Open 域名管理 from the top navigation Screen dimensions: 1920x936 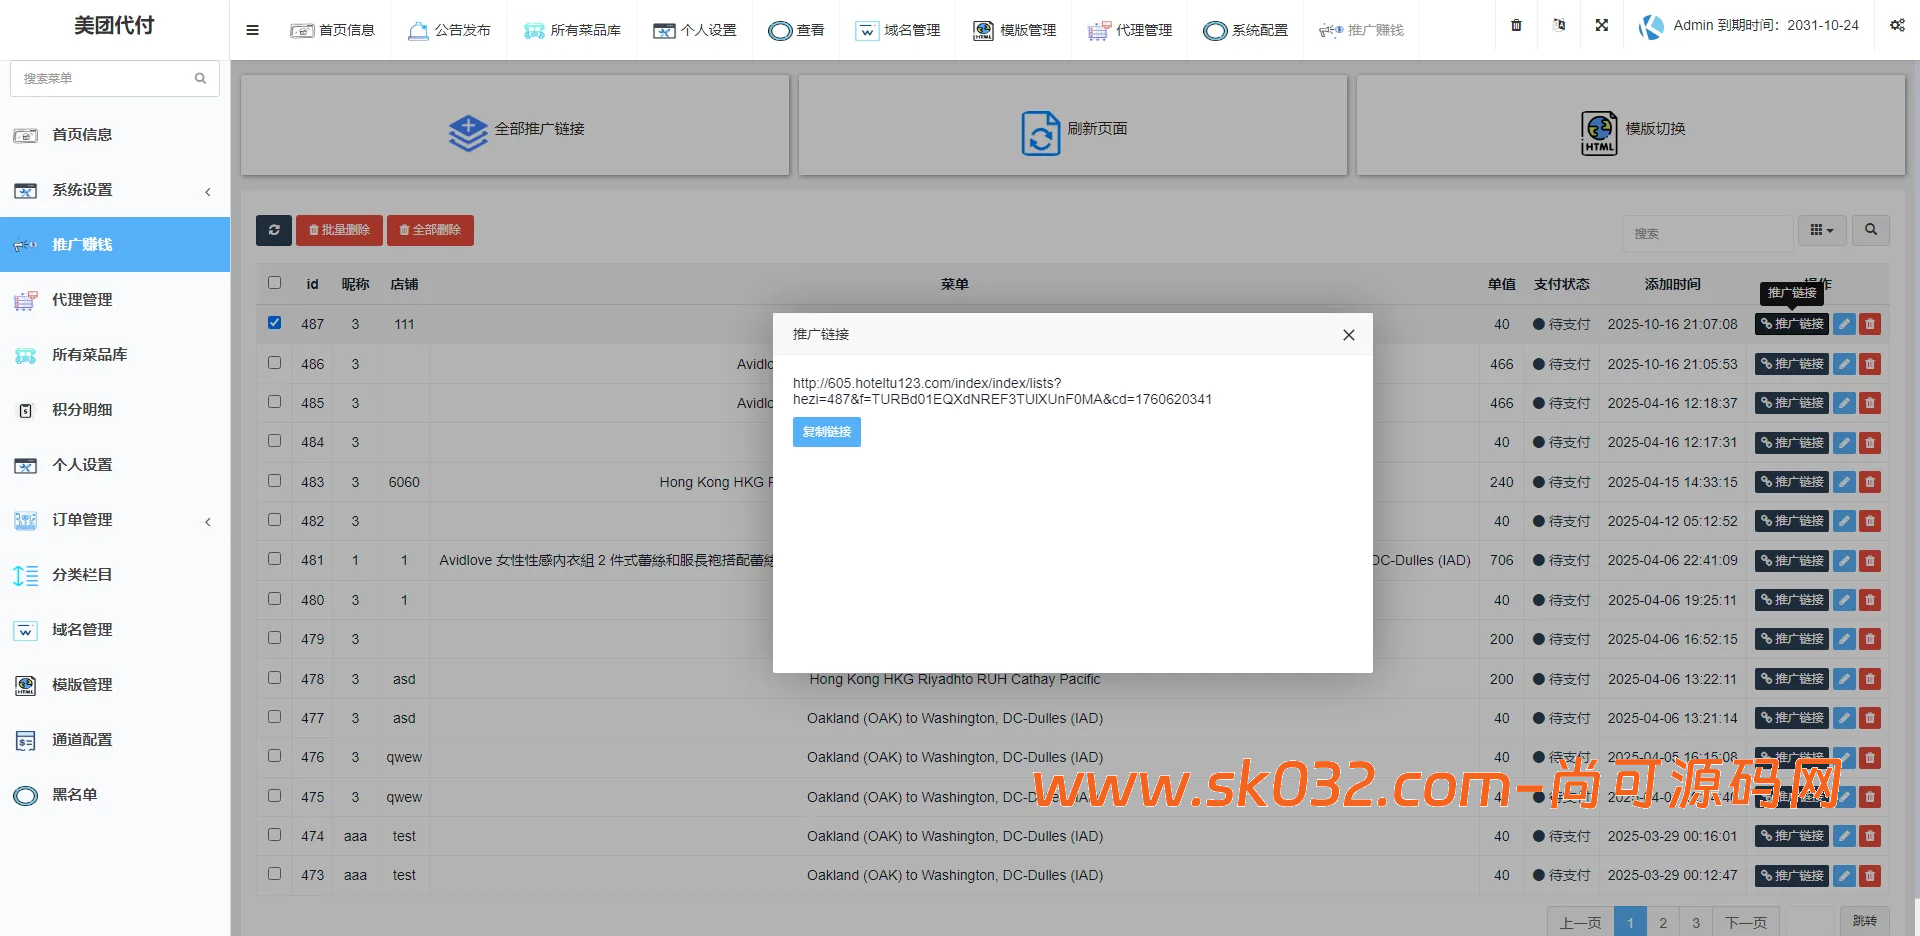(897, 30)
